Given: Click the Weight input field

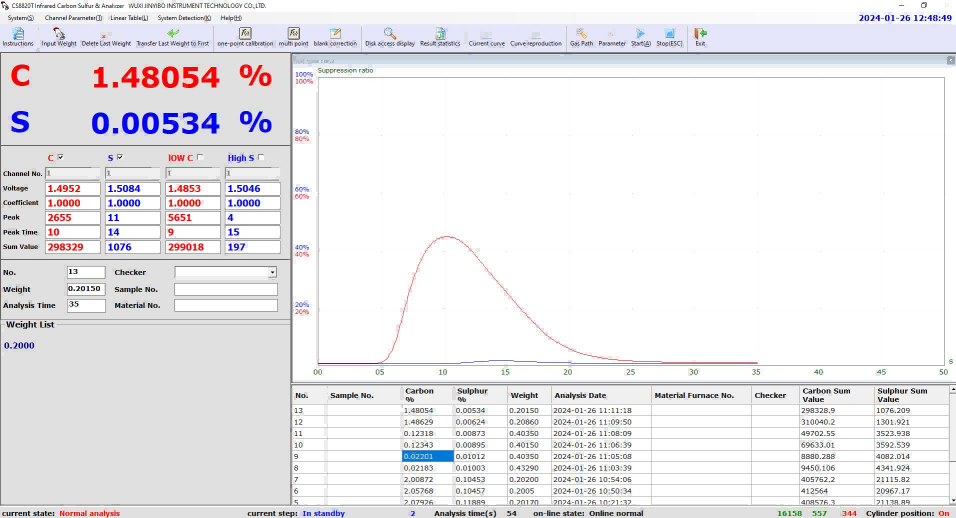Looking at the screenshot, I should coord(86,289).
